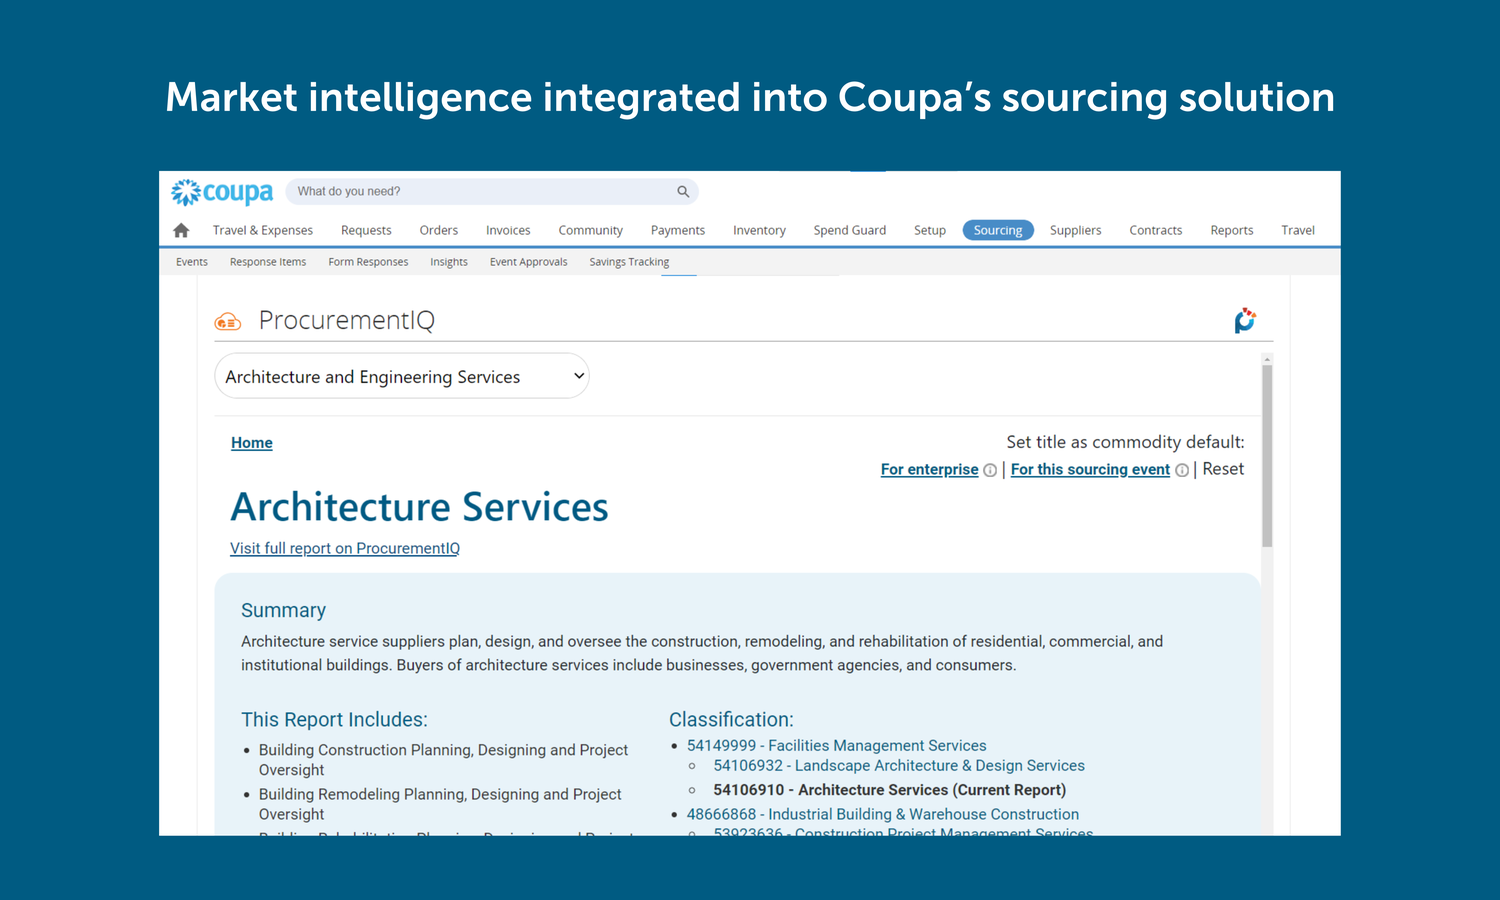Switch to the Savings Tracking subtab
The height and width of the screenshot is (900, 1500).
point(629,262)
